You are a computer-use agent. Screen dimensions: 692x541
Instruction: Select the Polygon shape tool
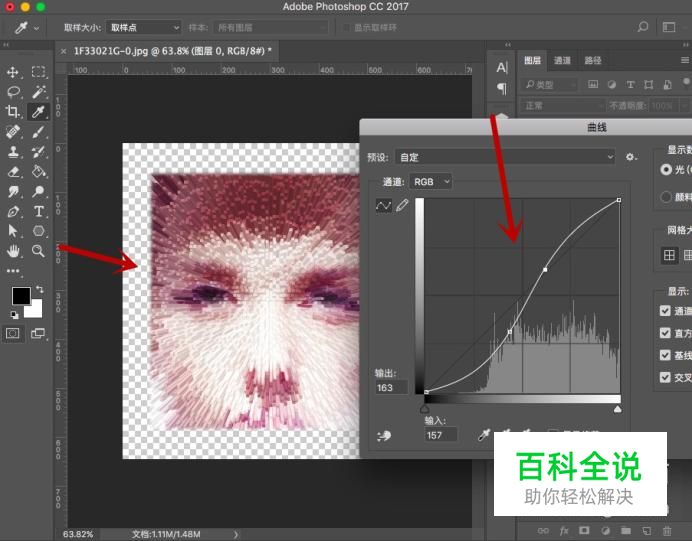tap(38, 231)
